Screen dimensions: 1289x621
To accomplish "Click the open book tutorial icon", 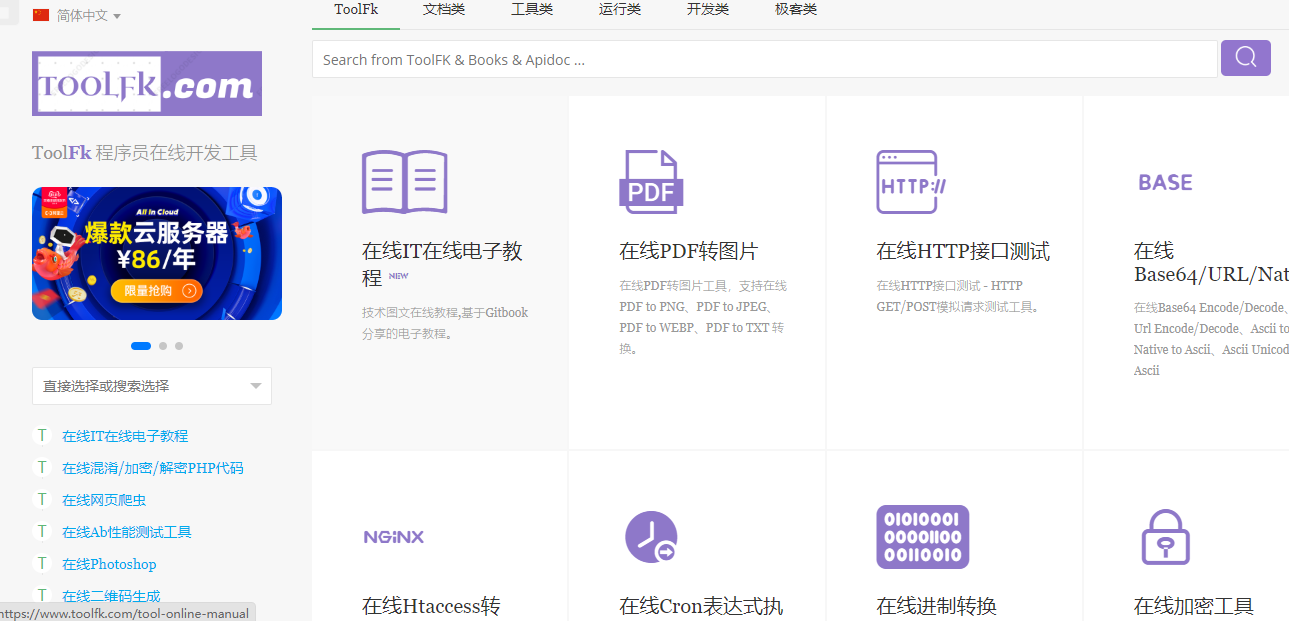I will [404, 182].
